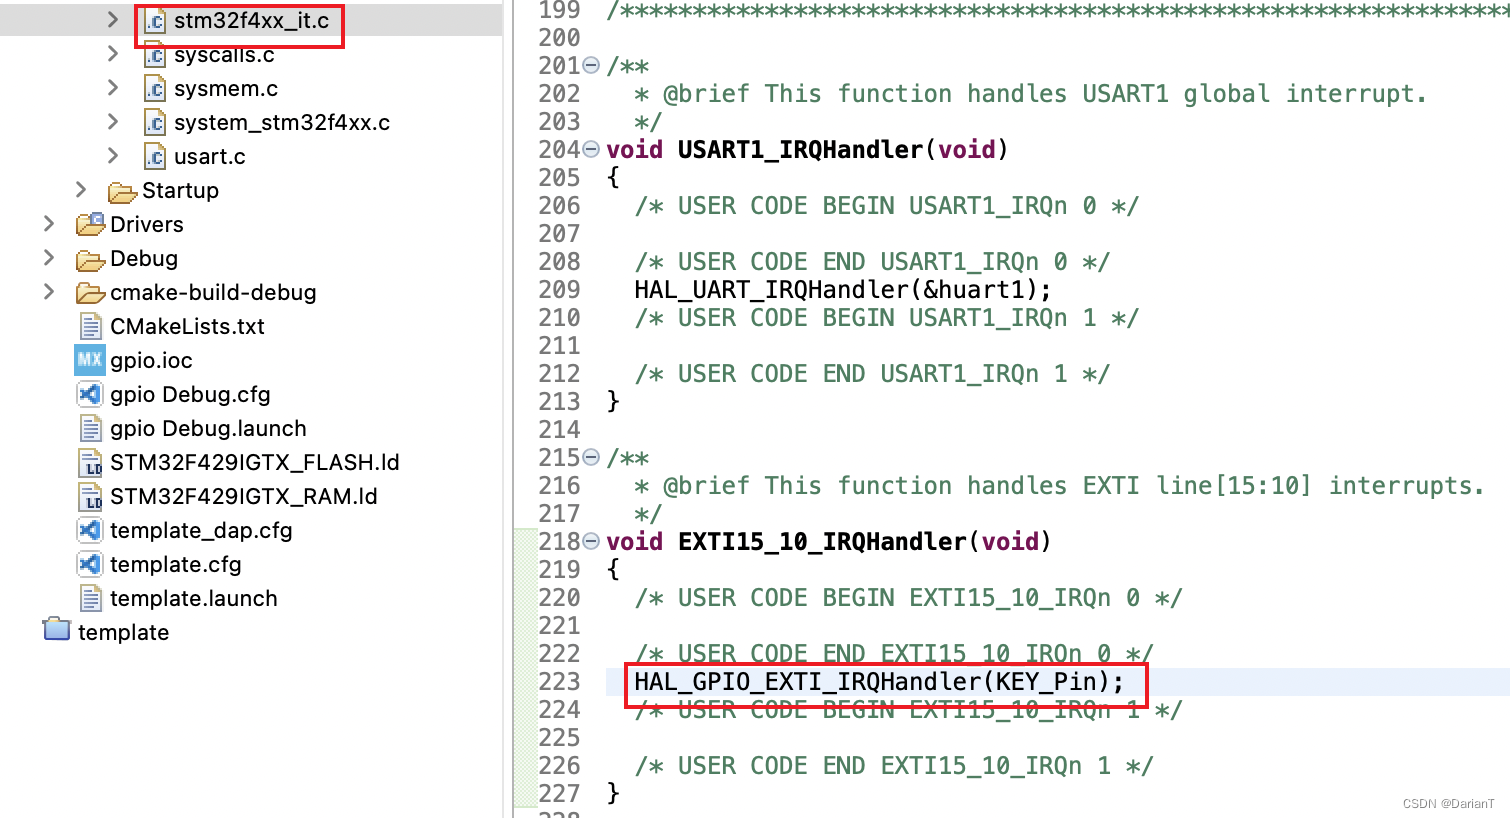Expand the cmake-build-debug folder
This screenshot has height=818, width=1510.
(x=49, y=292)
